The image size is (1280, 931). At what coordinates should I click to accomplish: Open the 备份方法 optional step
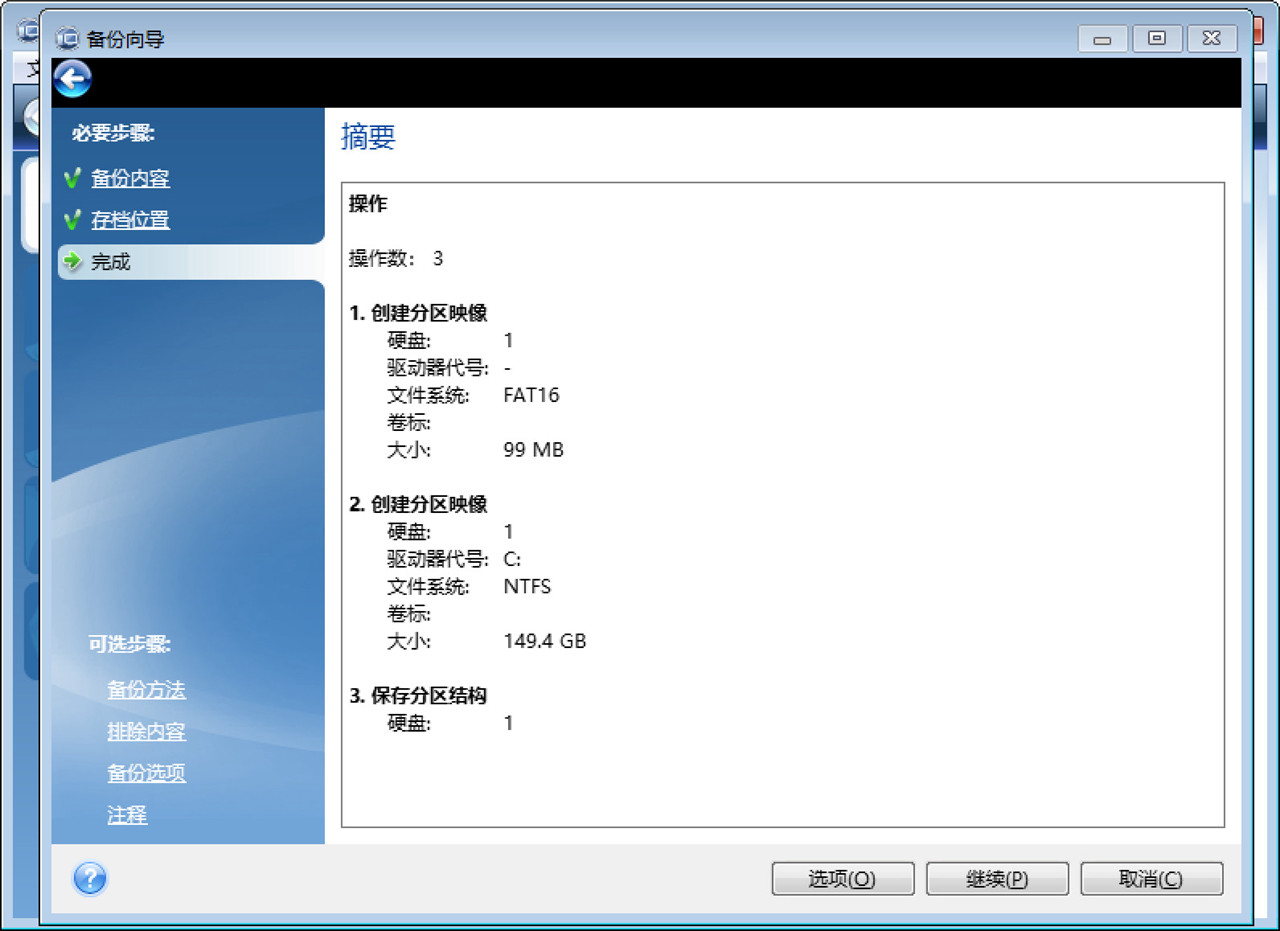(147, 689)
